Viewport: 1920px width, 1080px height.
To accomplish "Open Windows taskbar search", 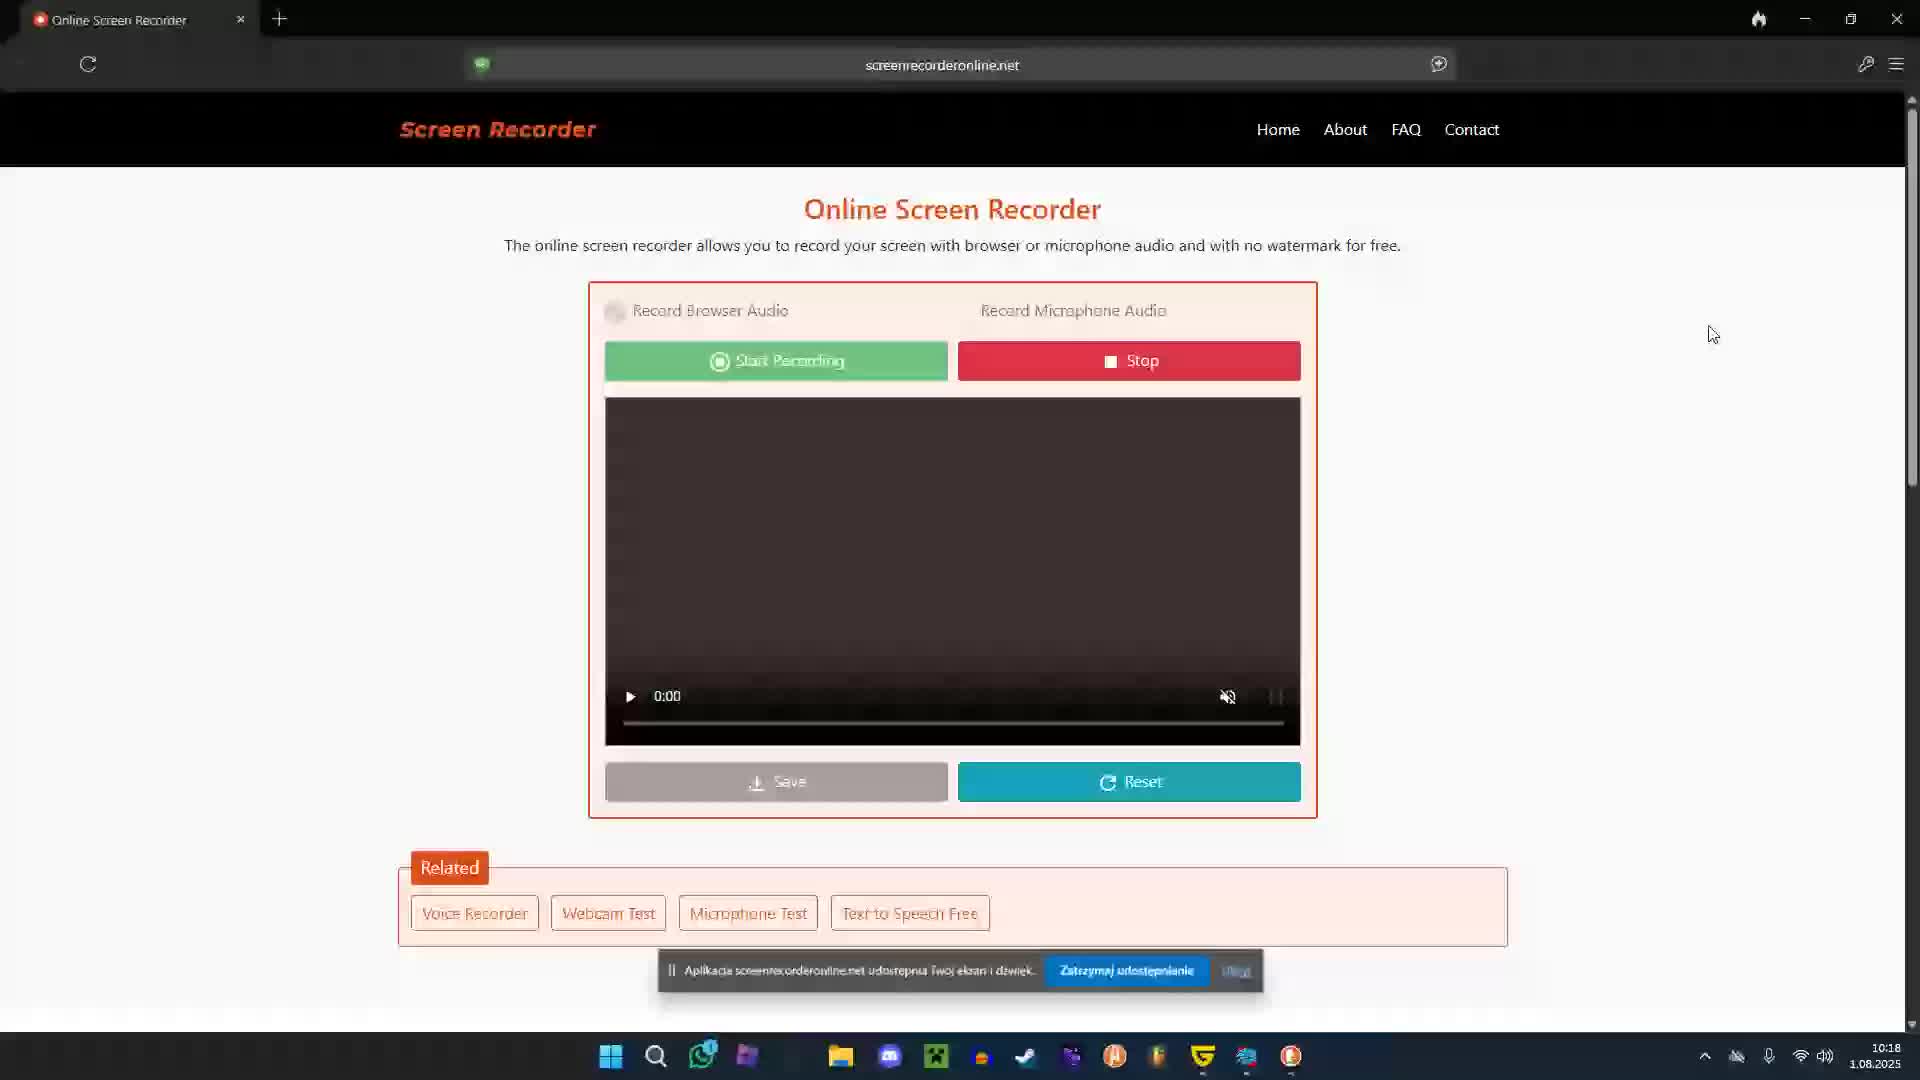I will click(656, 1056).
